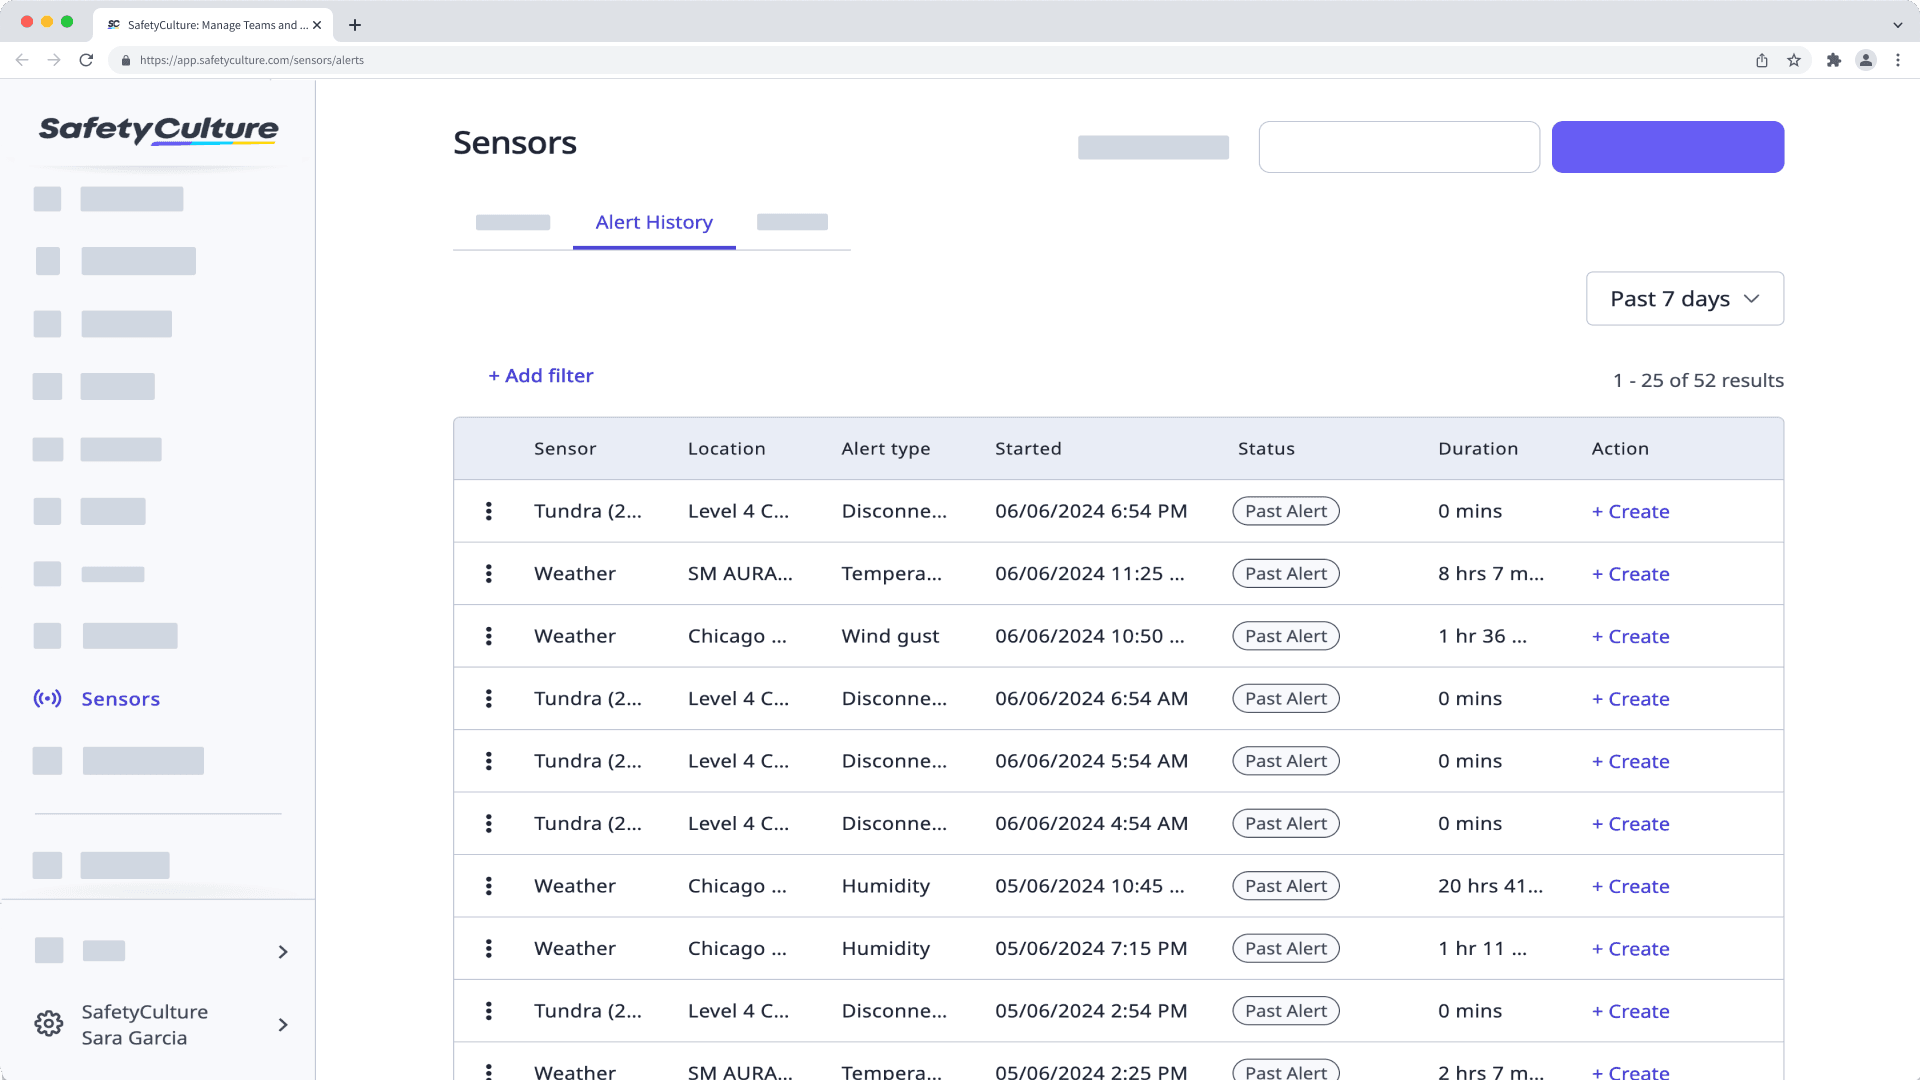The image size is (1920, 1080).
Task: Click the Add filter link
Action: (540, 375)
